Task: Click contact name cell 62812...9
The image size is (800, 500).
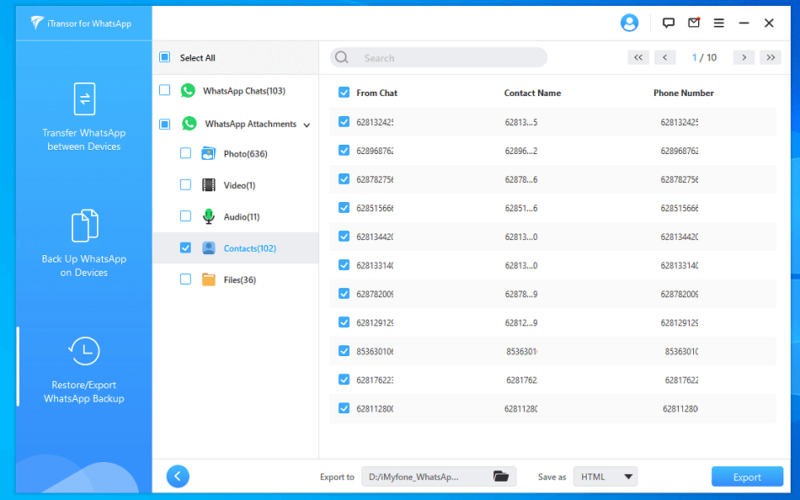Action: (x=521, y=322)
